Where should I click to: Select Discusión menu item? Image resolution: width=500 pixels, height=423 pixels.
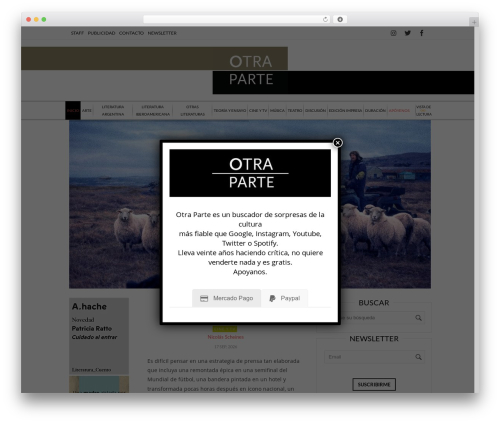tap(315, 110)
